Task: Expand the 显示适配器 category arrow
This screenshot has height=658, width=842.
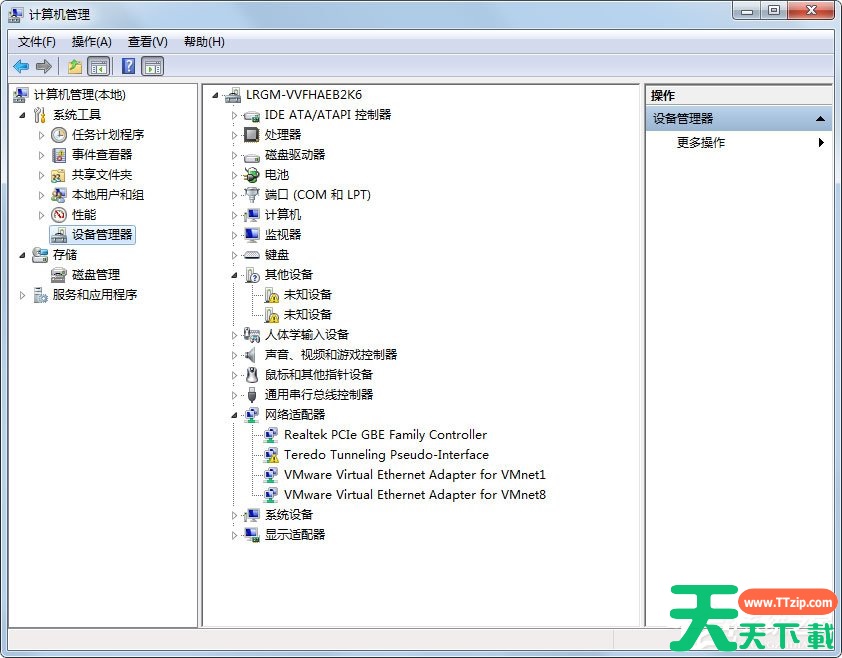Action: [234, 536]
